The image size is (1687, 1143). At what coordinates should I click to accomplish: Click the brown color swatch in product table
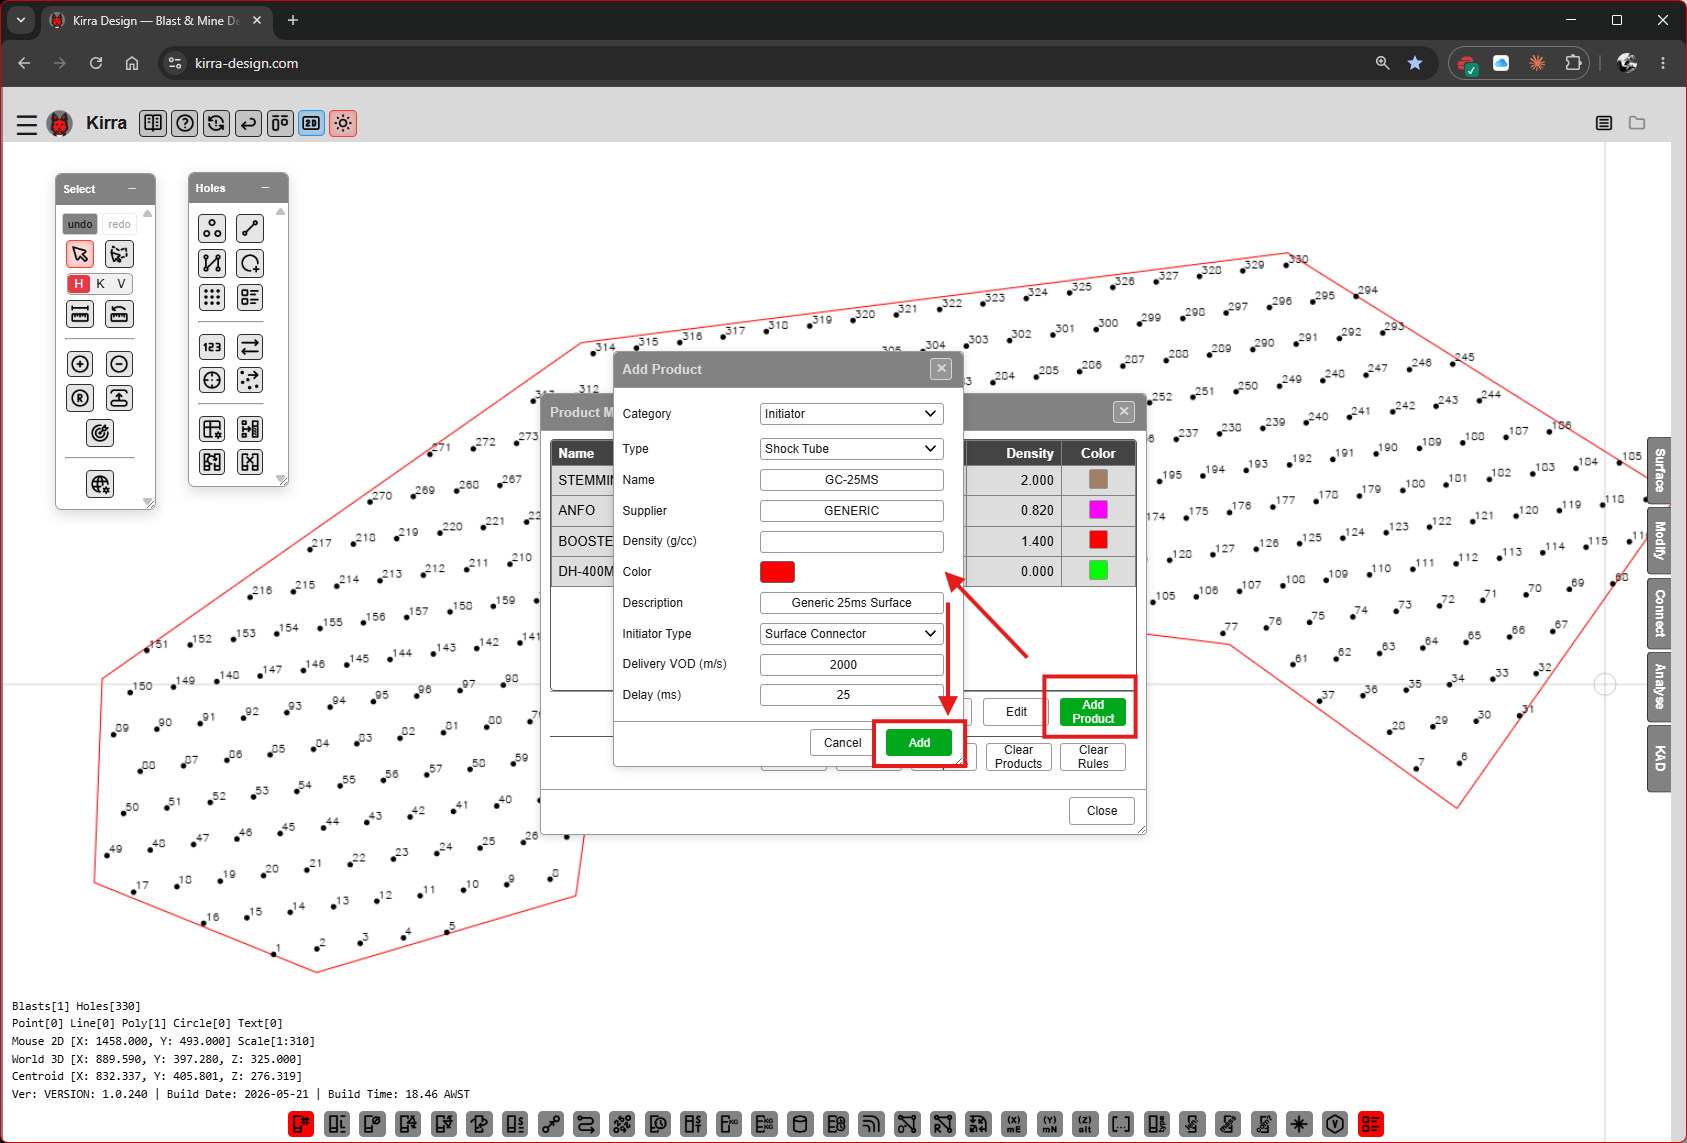[x=1098, y=480]
